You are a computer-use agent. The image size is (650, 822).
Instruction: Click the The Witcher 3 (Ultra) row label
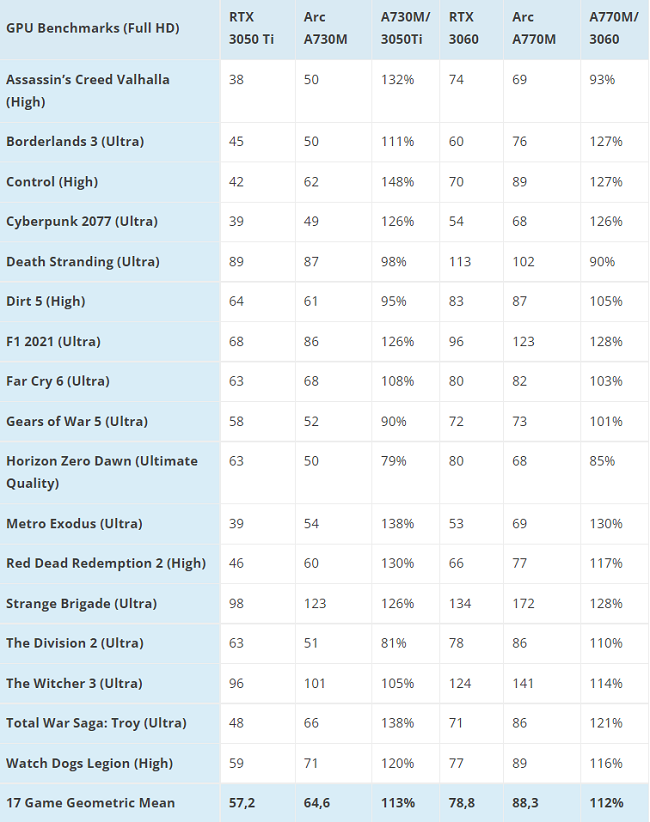click(74, 683)
